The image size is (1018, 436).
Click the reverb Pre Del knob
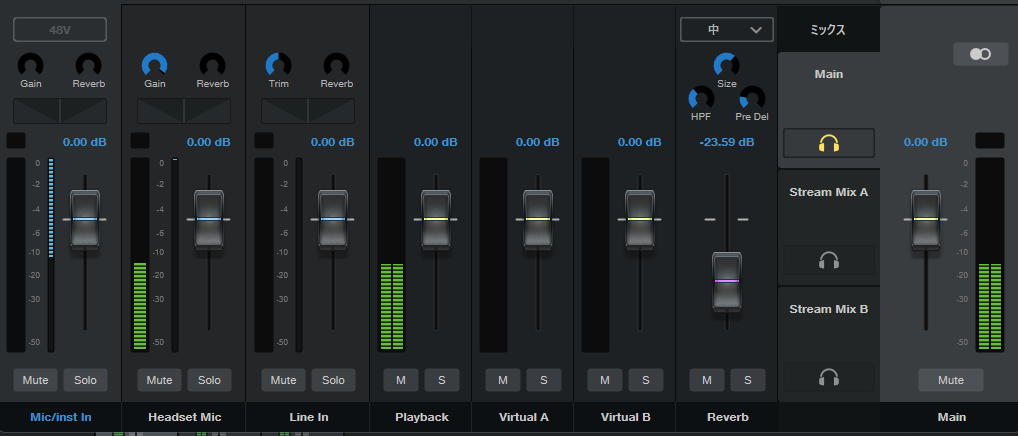point(752,98)
